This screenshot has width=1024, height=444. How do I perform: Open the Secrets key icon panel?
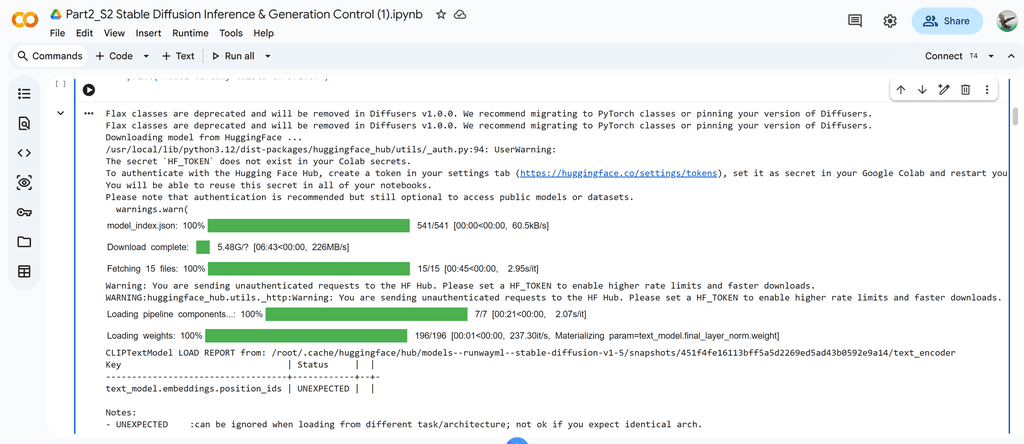pyautogui.click(x=24, y=212)
